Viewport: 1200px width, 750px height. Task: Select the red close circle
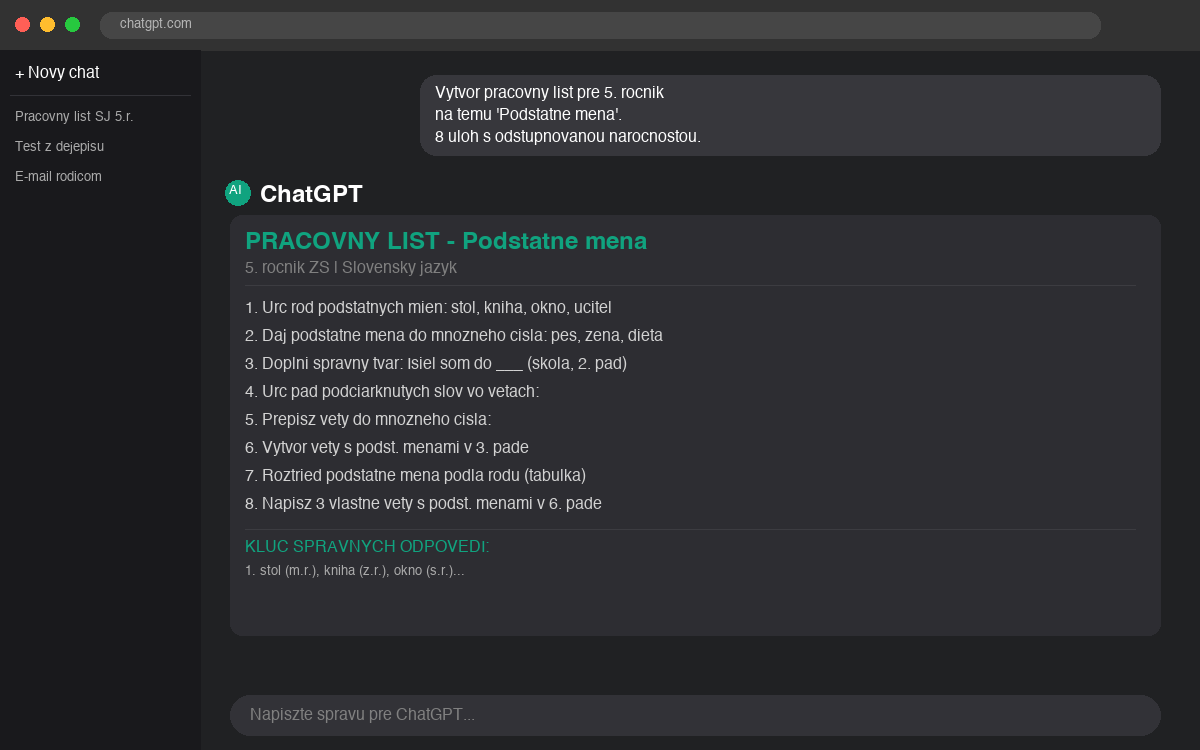point(22,24)
